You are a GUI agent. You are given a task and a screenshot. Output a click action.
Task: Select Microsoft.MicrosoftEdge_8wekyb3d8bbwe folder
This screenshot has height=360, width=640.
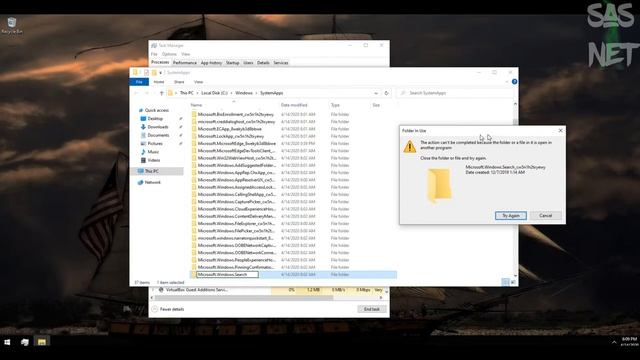[x=237, y=144]
